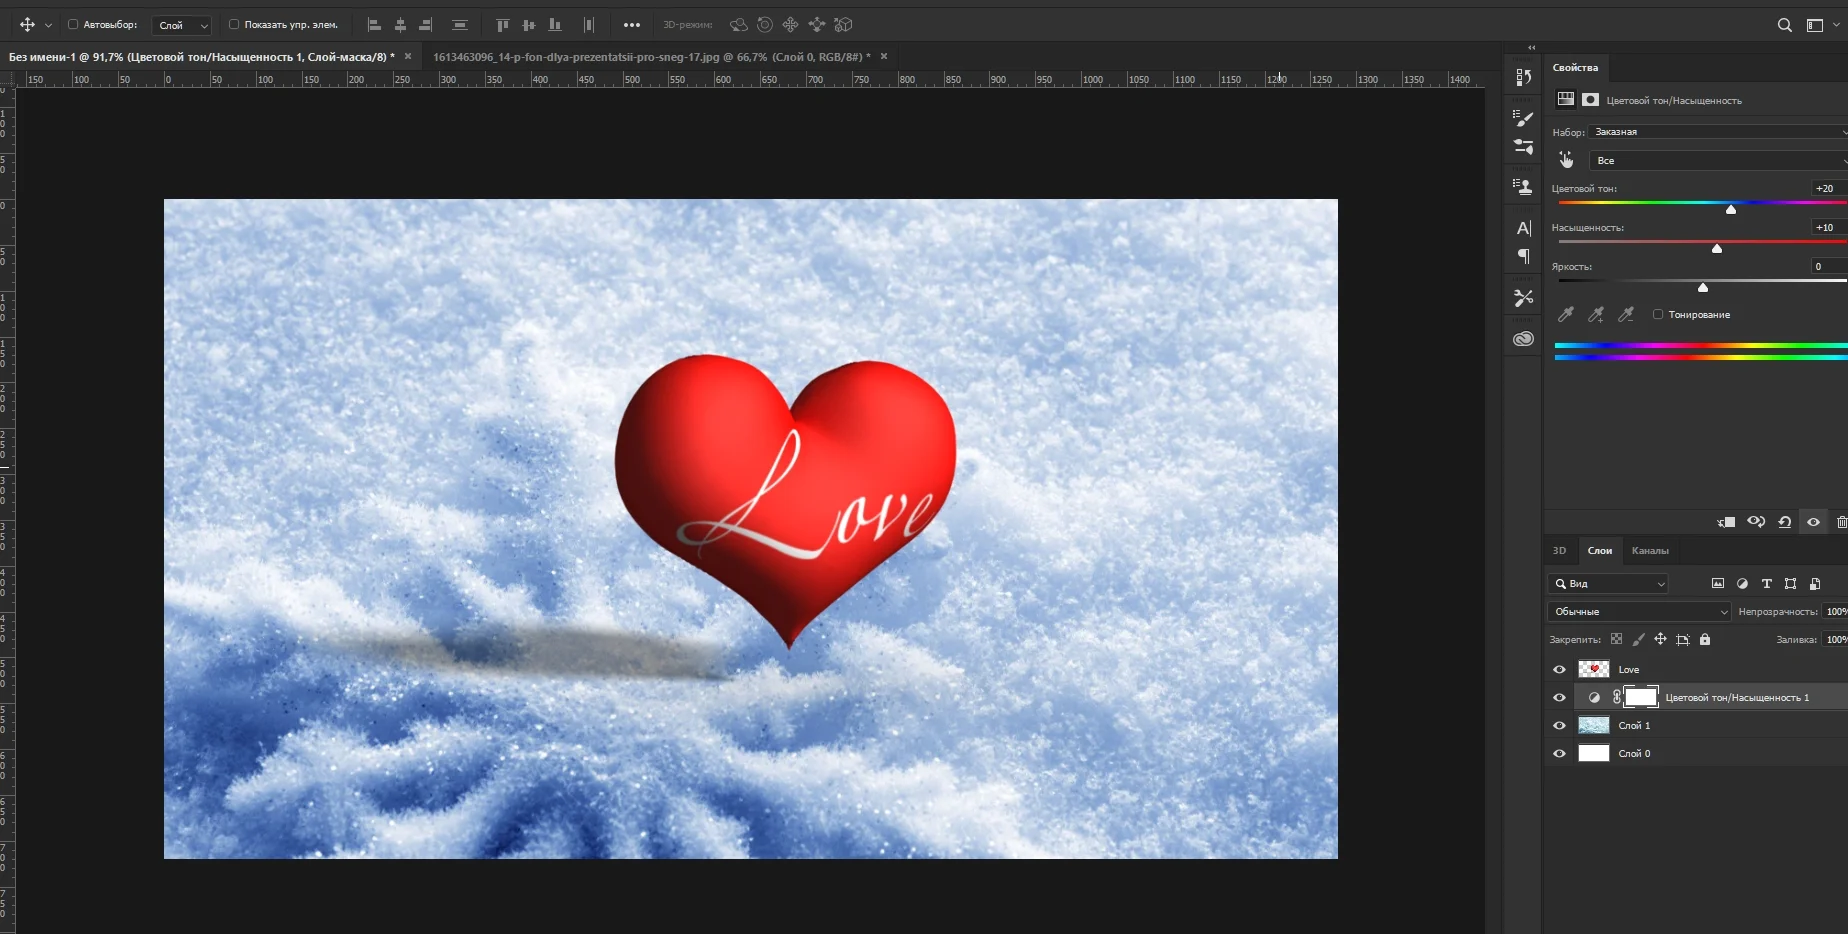
Task: Click the options bar overflow button
Action: click(631, 24)
